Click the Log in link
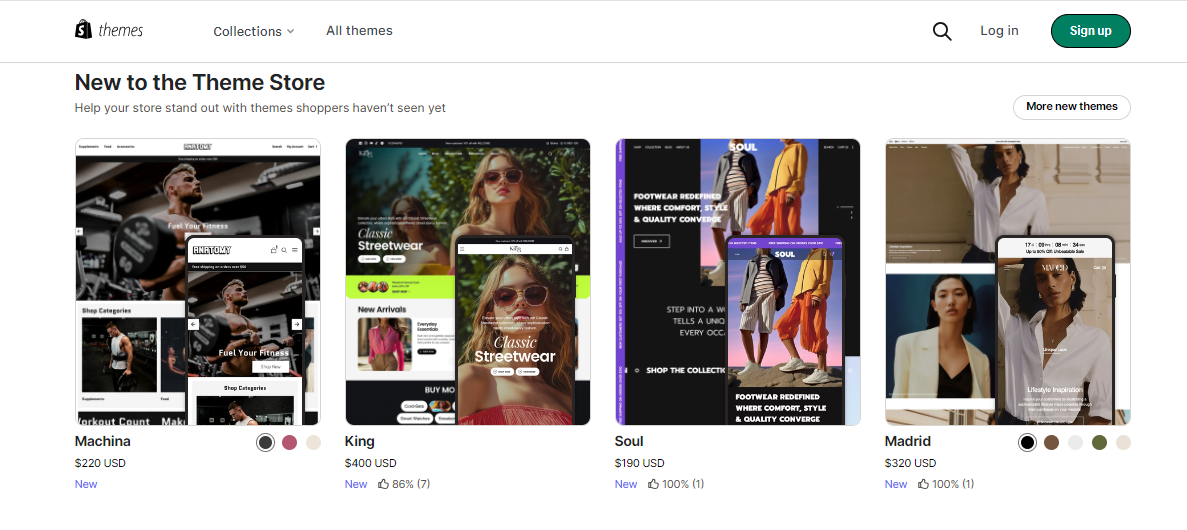Viewport: 1187px width, 530px height. pyautogui.click(x=999, y=31)
